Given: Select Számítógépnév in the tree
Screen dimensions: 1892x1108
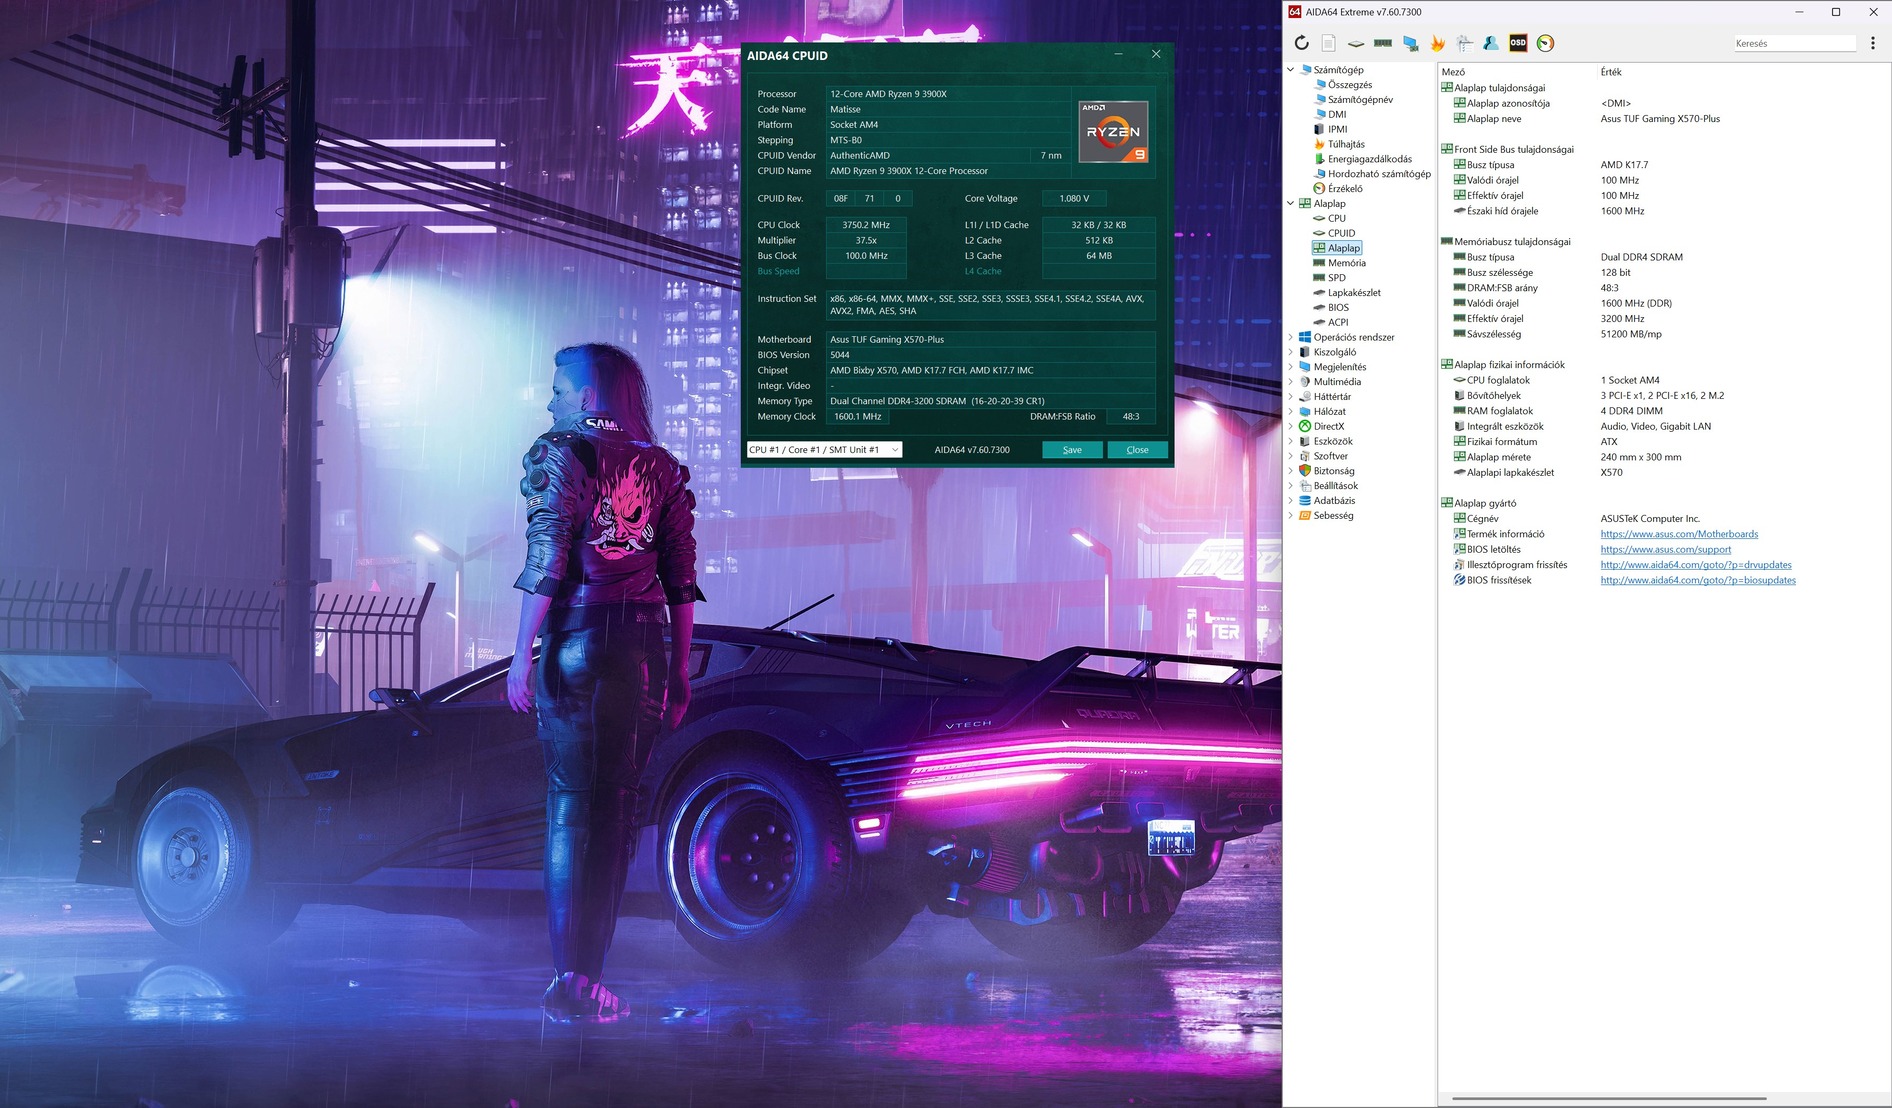Looking at the screenshot, I should click(1360, 100).
